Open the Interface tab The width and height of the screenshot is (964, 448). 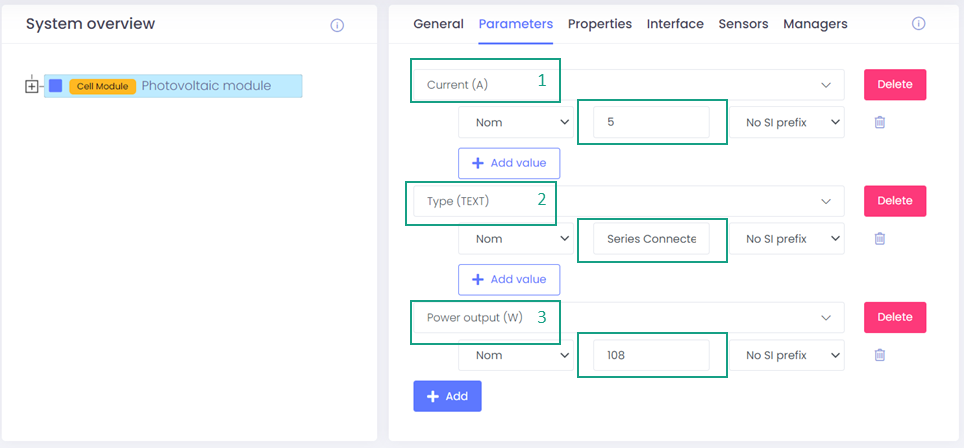point(675,24)
